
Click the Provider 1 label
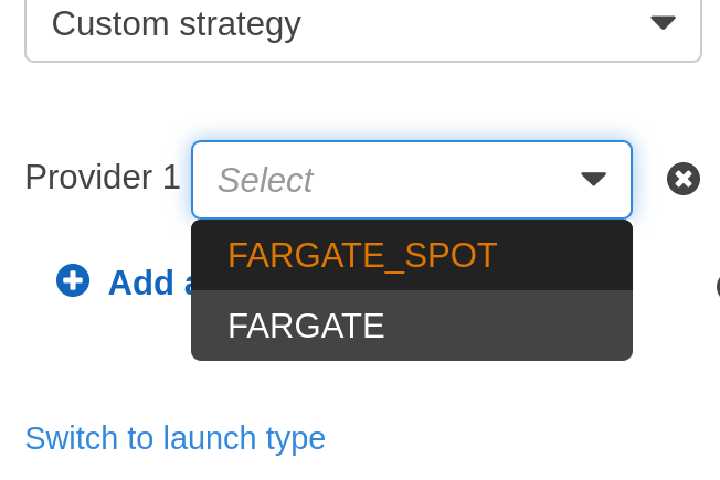point(102,178)
